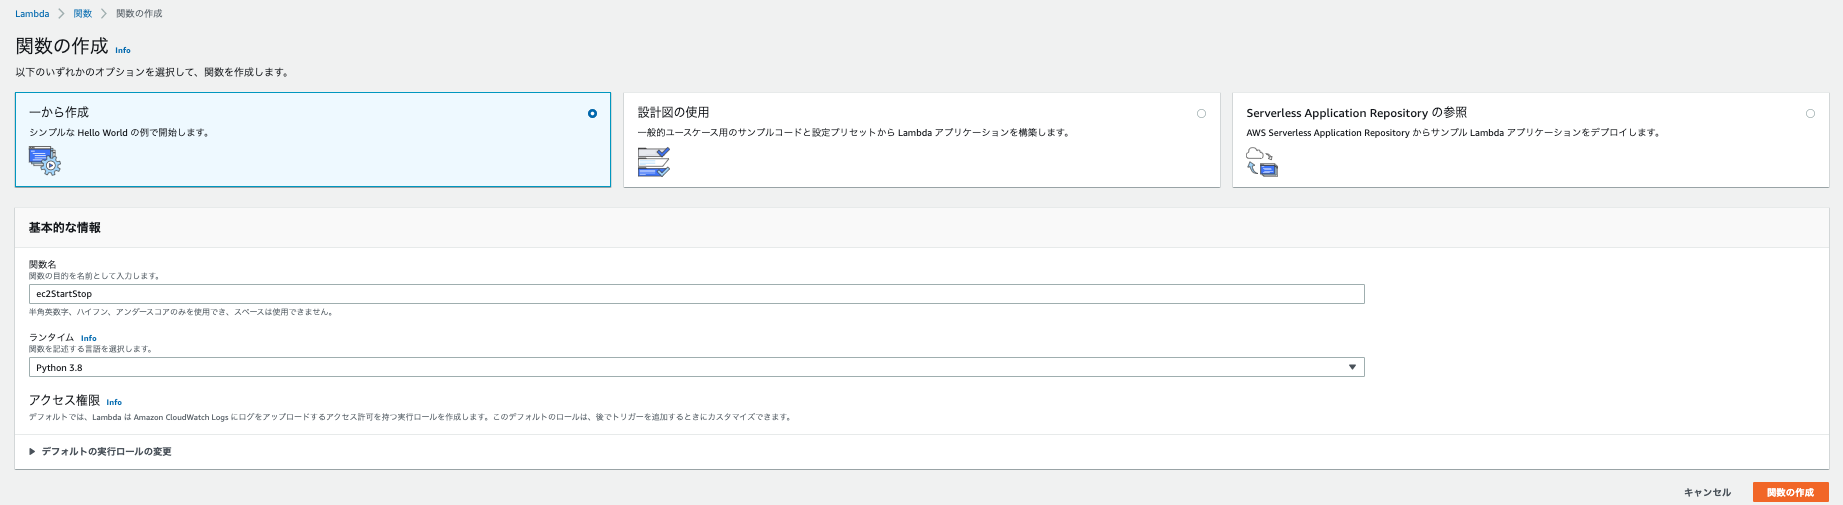Click the 設計図の使用 card title
1843x505 pixels.
coord(673,113)
